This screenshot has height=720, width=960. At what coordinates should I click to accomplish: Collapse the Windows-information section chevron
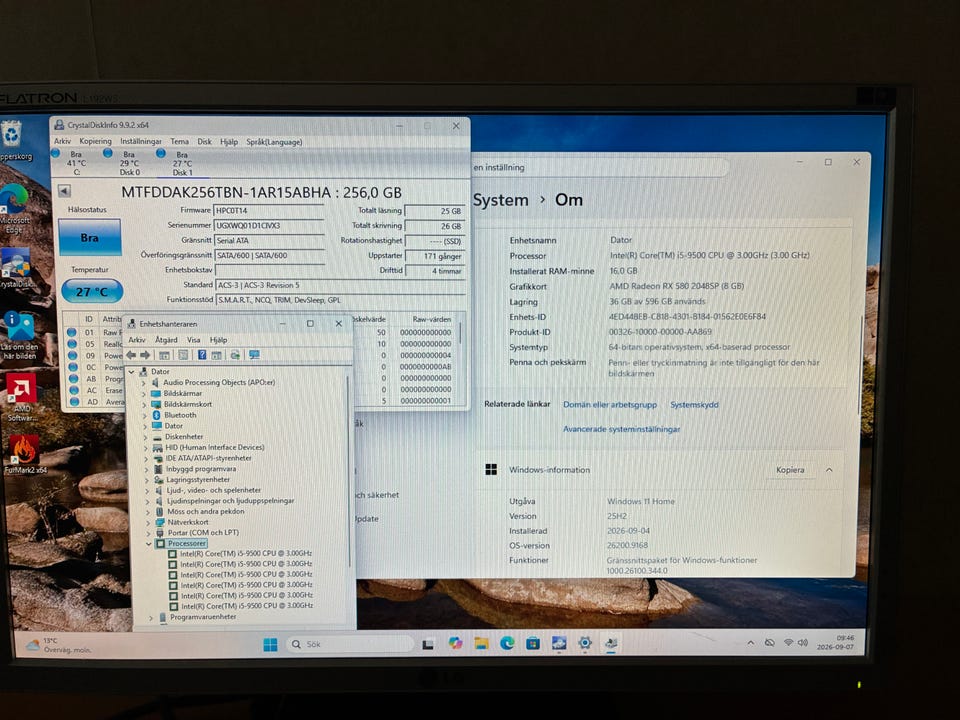coord(829,470)
